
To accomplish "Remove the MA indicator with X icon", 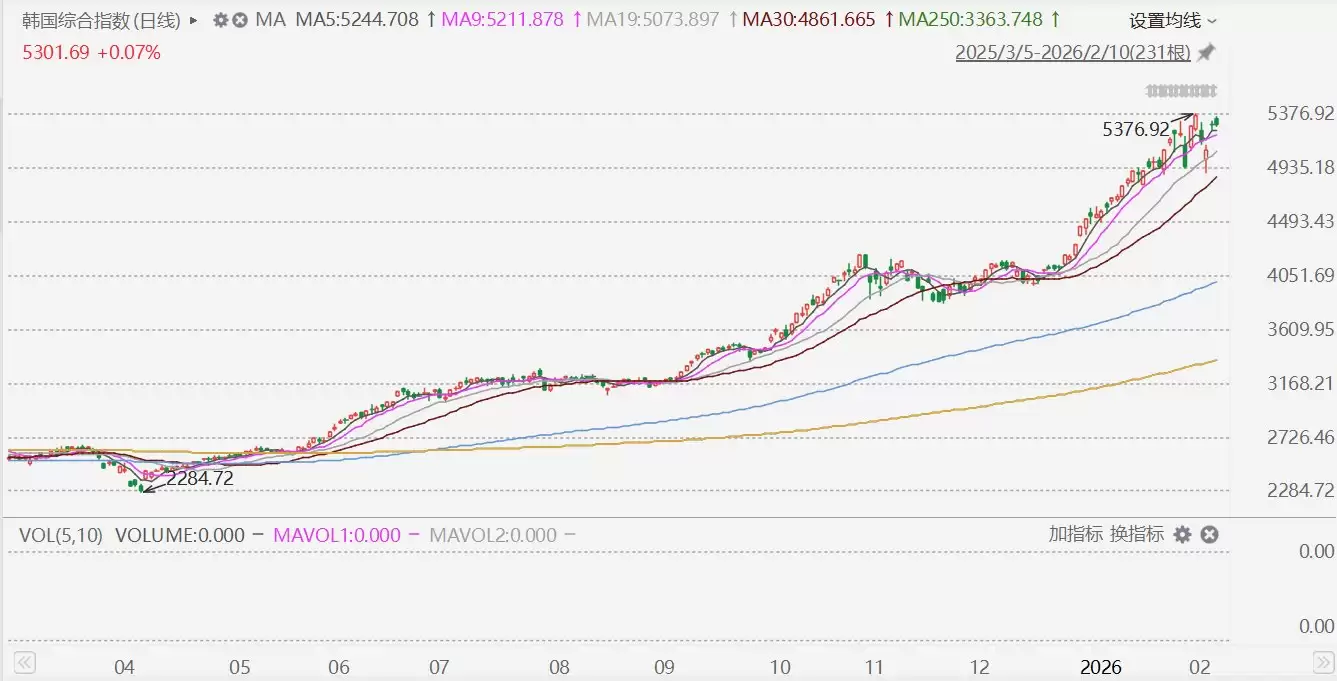I will coord(240,20).
